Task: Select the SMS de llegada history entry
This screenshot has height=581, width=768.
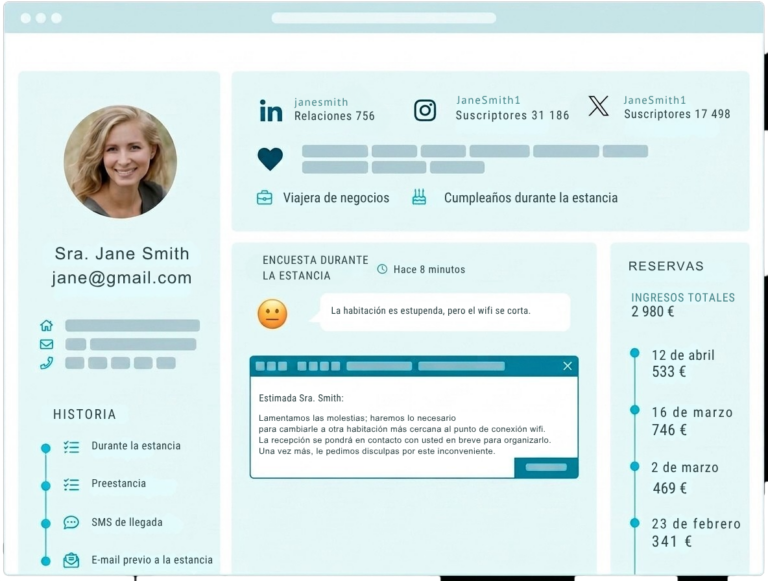Action: tap(127, 522)
